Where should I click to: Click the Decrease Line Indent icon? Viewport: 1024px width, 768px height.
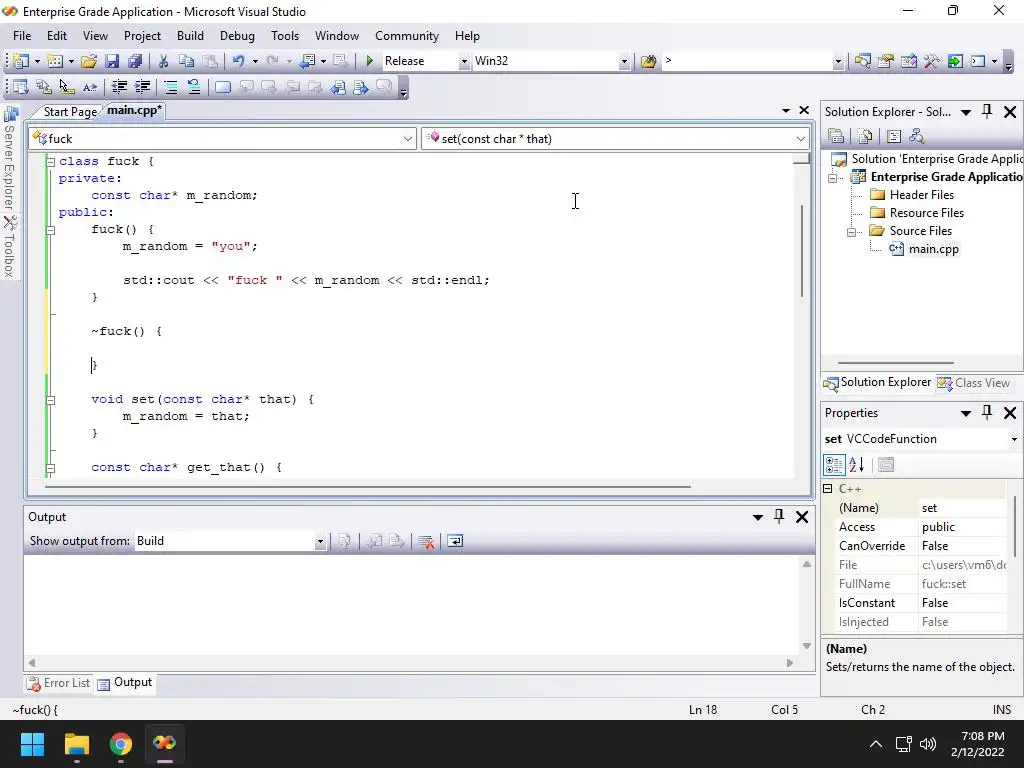(119, 87)
